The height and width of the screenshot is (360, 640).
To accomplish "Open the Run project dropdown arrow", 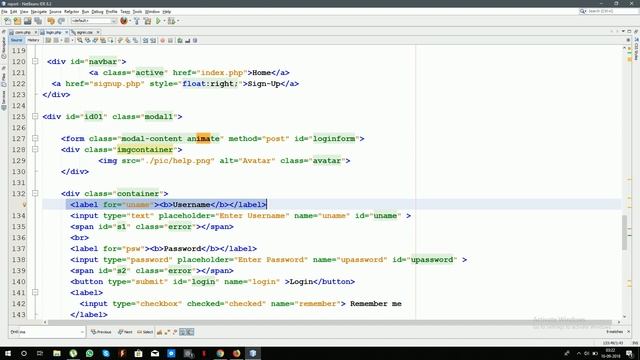I will (x=164, y=21).
